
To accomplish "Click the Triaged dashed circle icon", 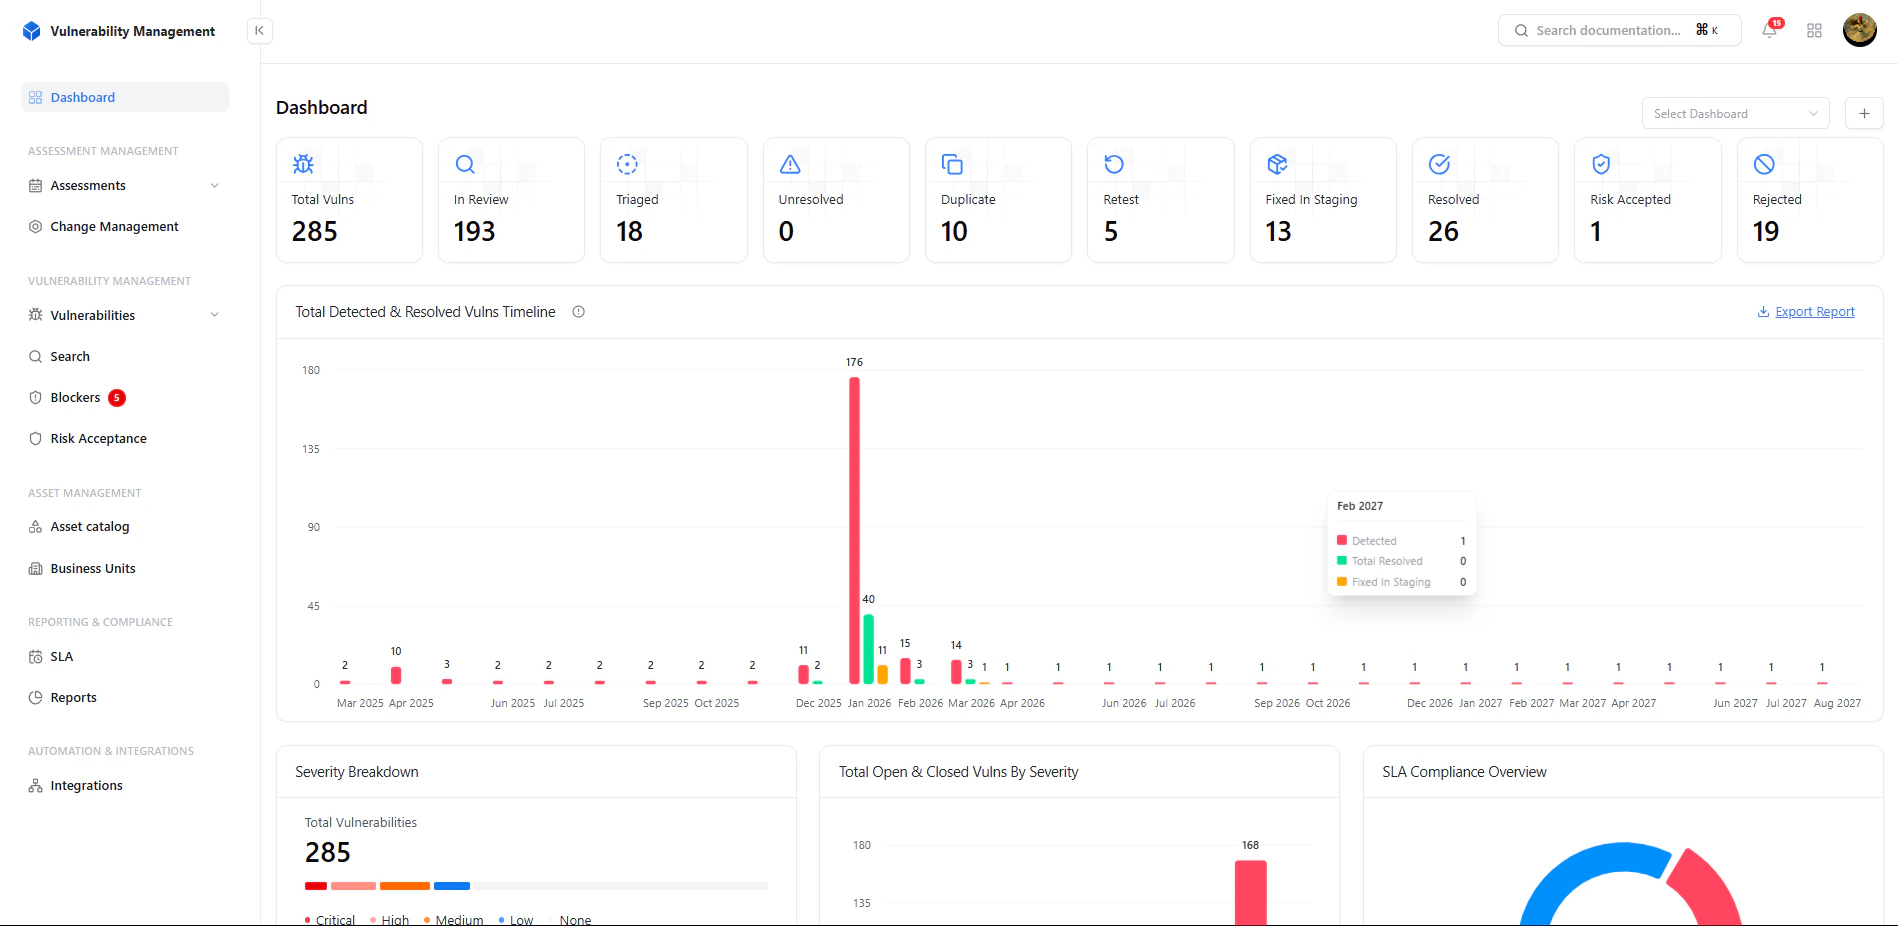I will [627, 164].
